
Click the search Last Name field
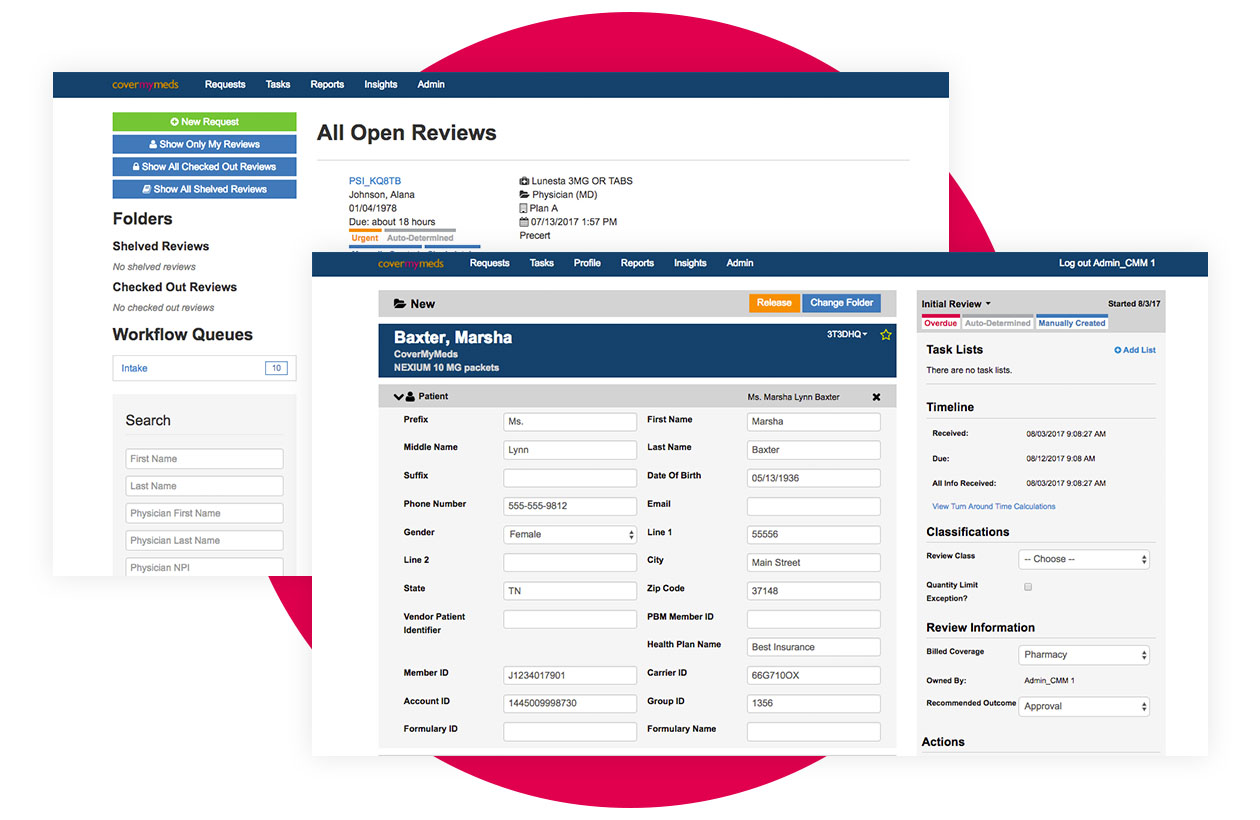tap(205, 486)
